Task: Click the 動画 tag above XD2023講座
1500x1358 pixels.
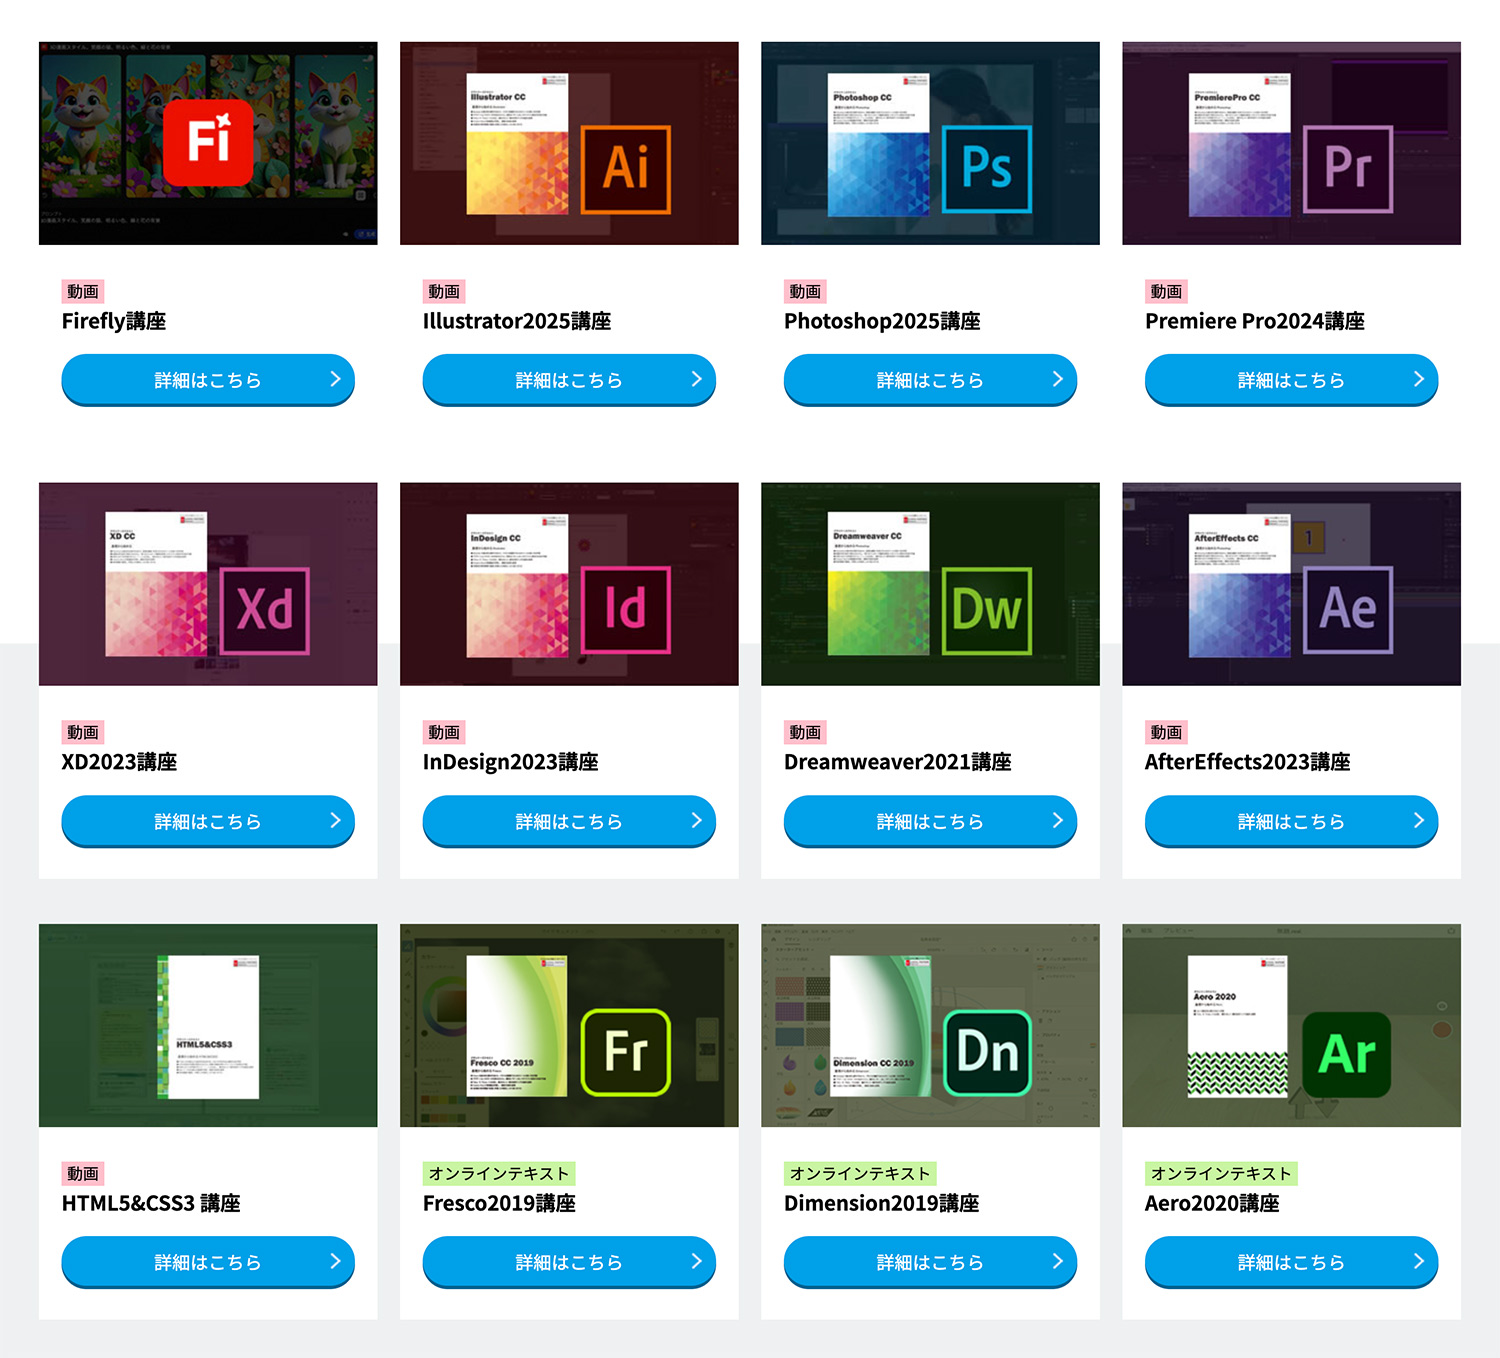Action: [x=83, y=732]
